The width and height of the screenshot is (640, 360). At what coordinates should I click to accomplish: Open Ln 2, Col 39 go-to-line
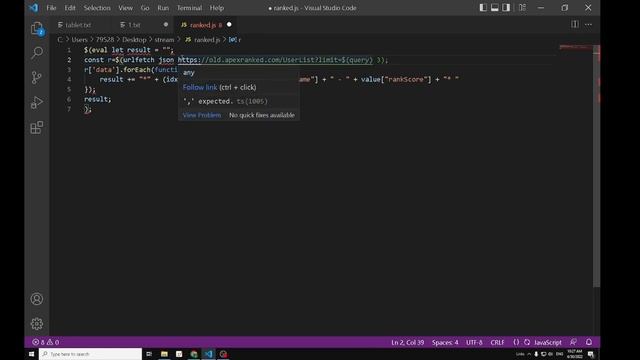(407, 342)
